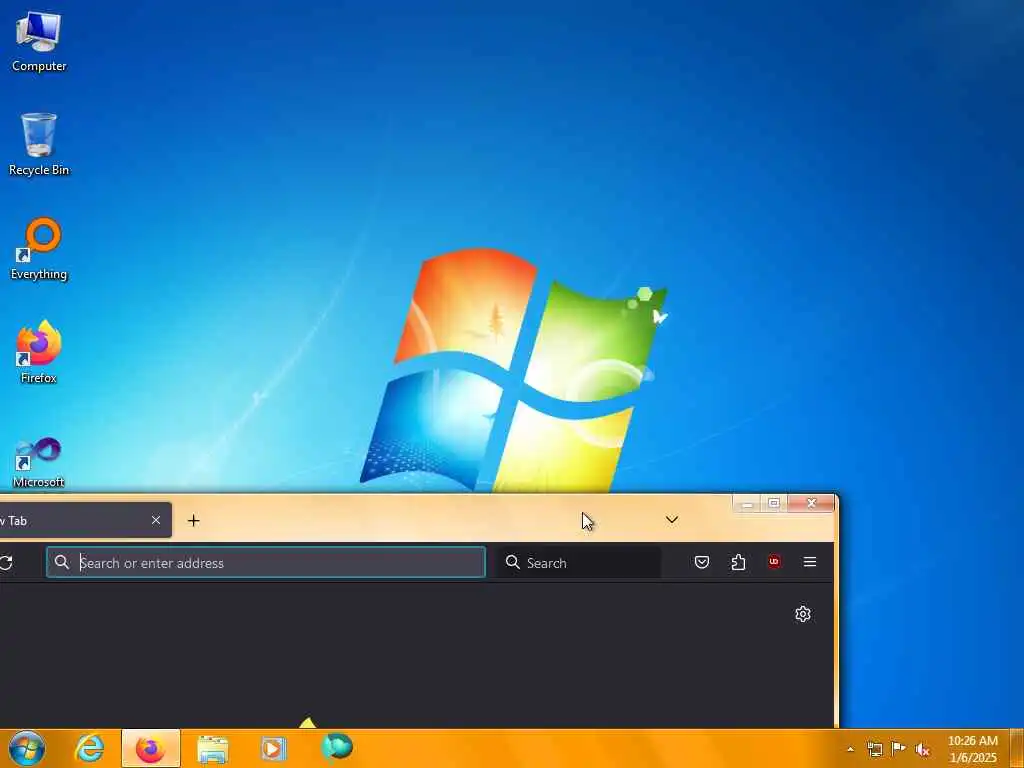Open Windows Explorer from the taskbar
Image resolution: width=1024 pixels, height=768 pixels.
(x=212, y=750)
